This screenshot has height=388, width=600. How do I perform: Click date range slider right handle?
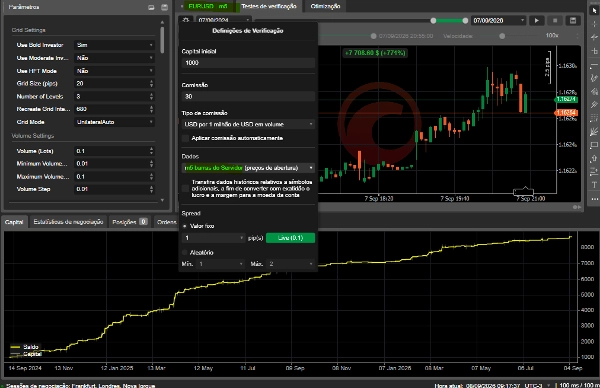coord(465,21)
